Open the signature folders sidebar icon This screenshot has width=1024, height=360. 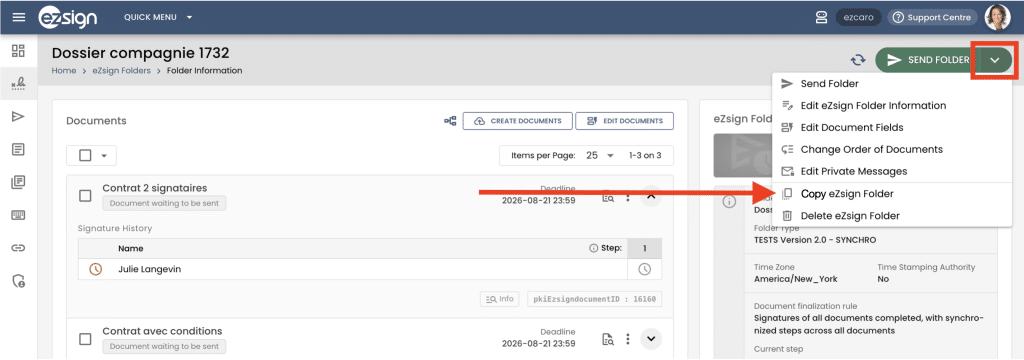coord(18,84)
